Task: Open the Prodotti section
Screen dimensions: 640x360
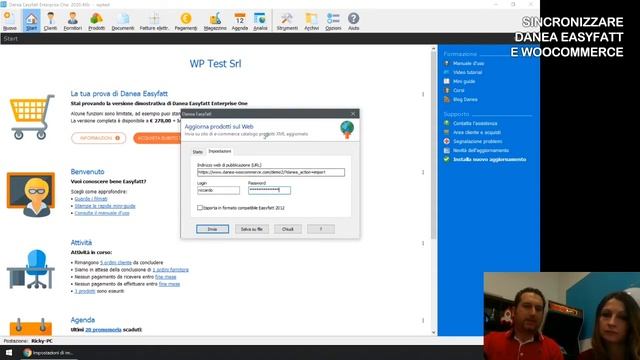Action: (97, 21)
